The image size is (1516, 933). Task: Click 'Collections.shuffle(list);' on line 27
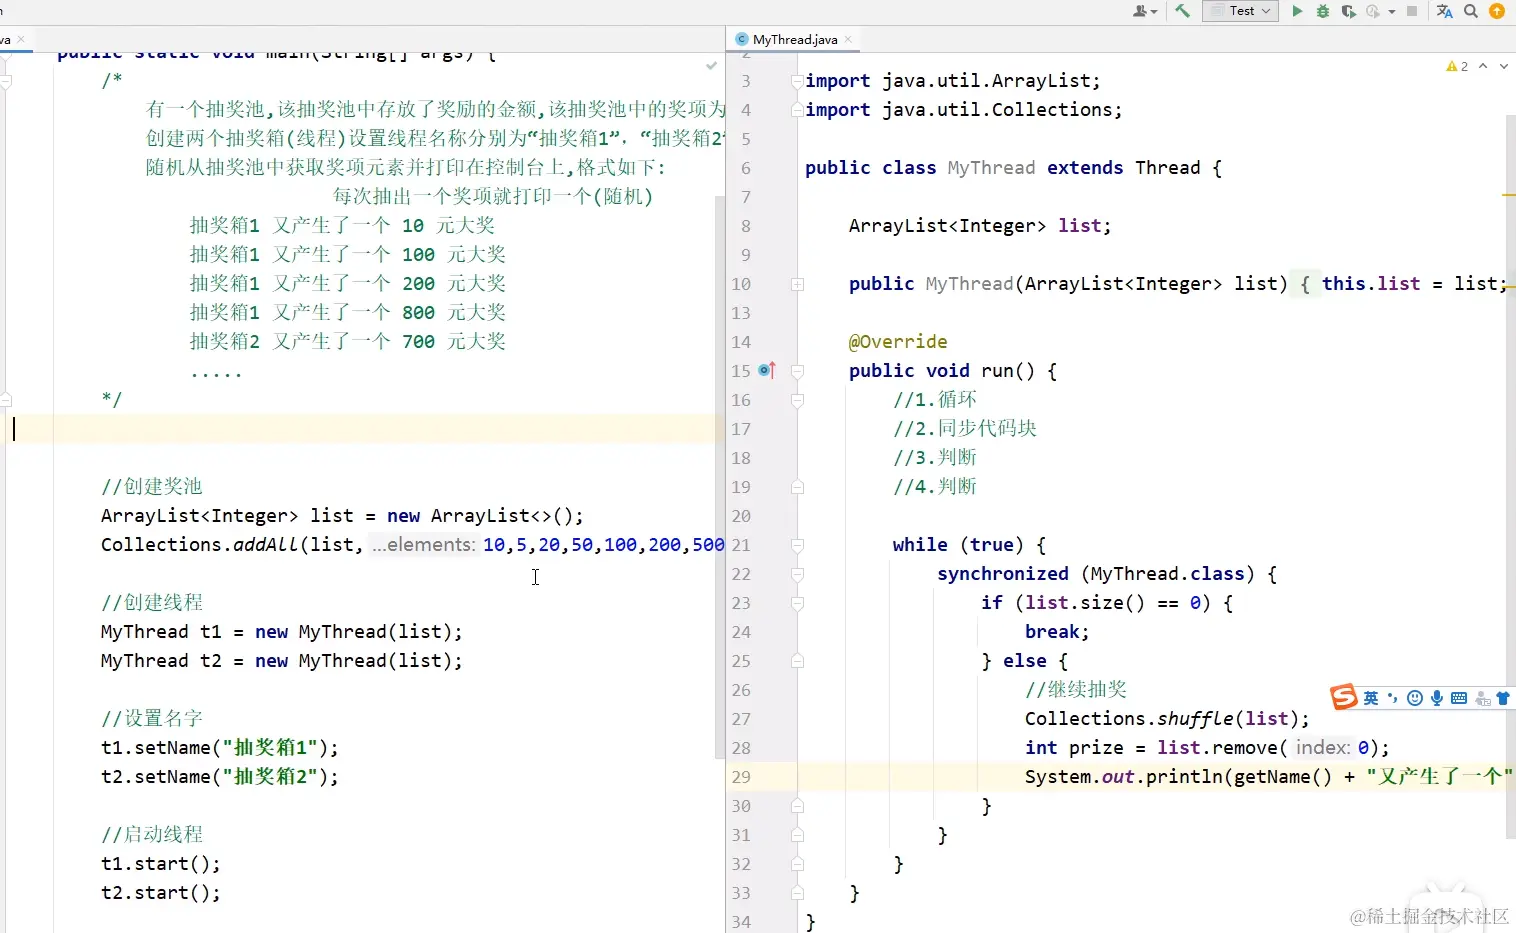click(x=1167, y=719)
